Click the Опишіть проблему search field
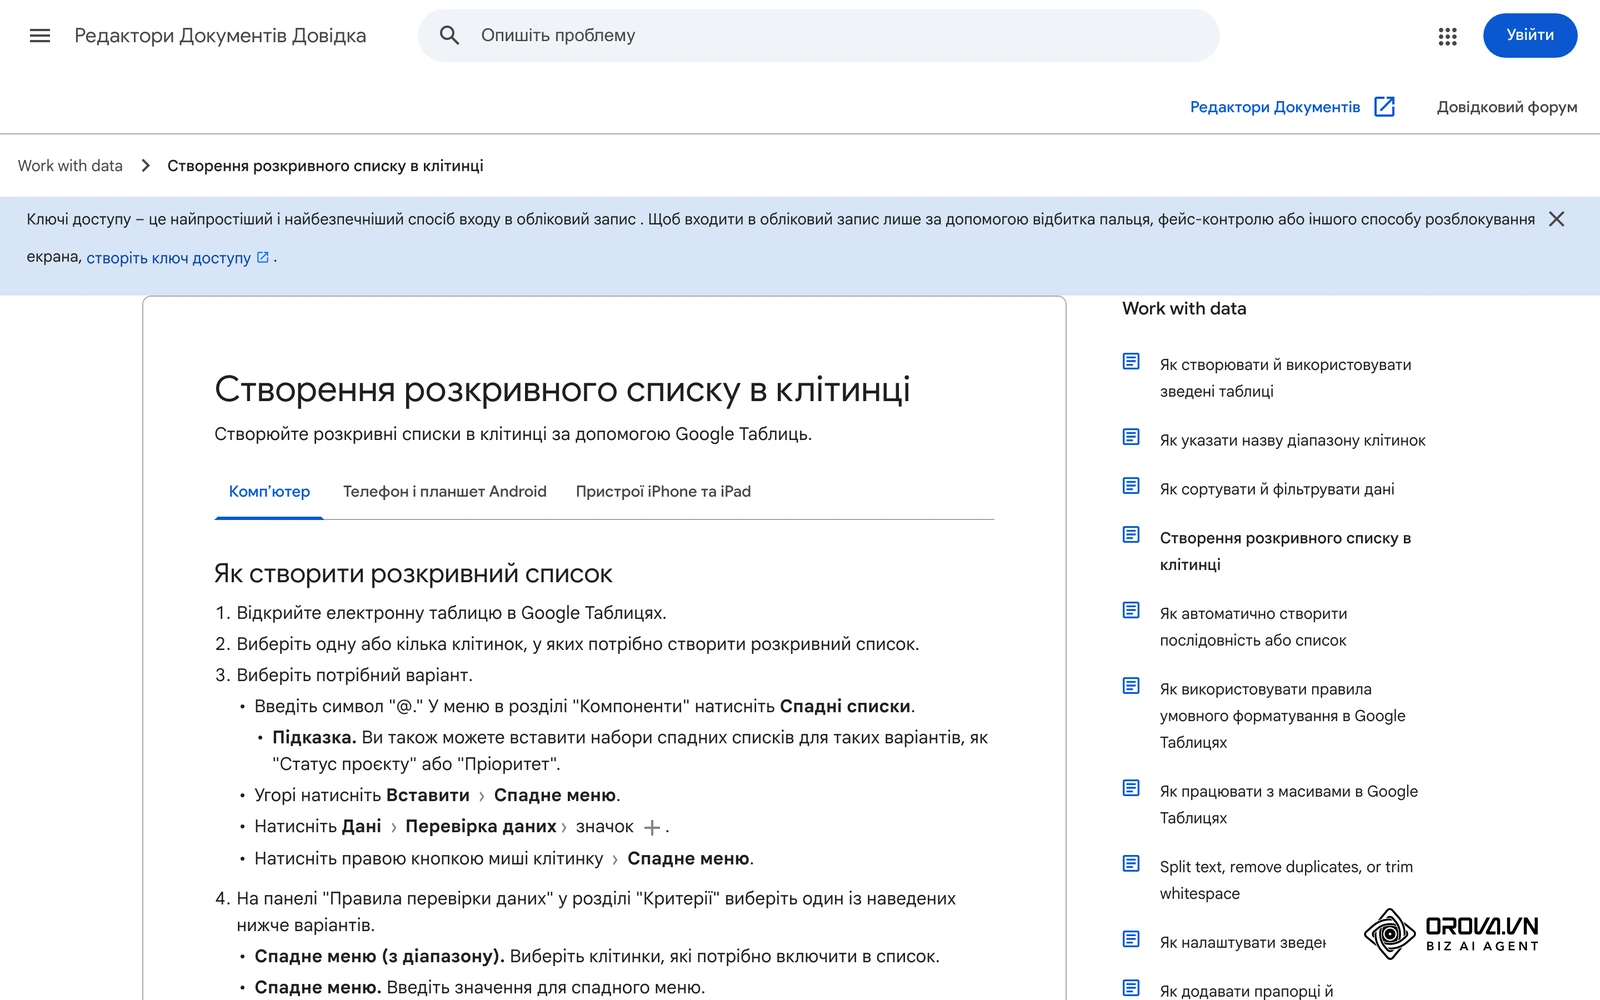This screenshot has height=1000, width=1600. [x=818, y=36]
